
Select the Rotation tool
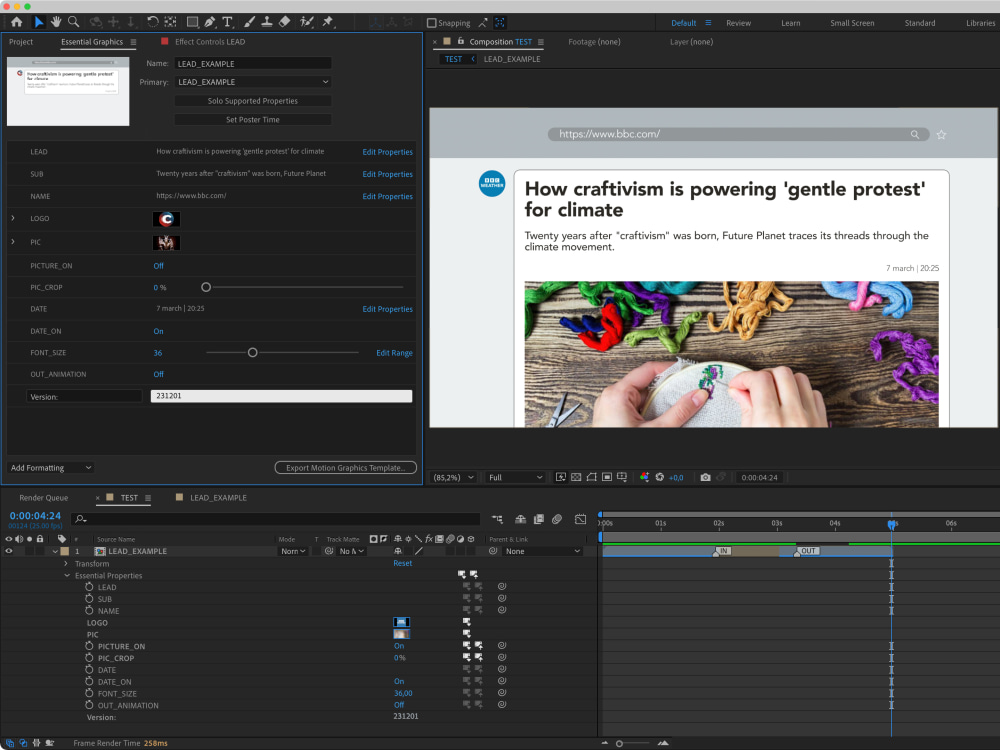point(152,22)
